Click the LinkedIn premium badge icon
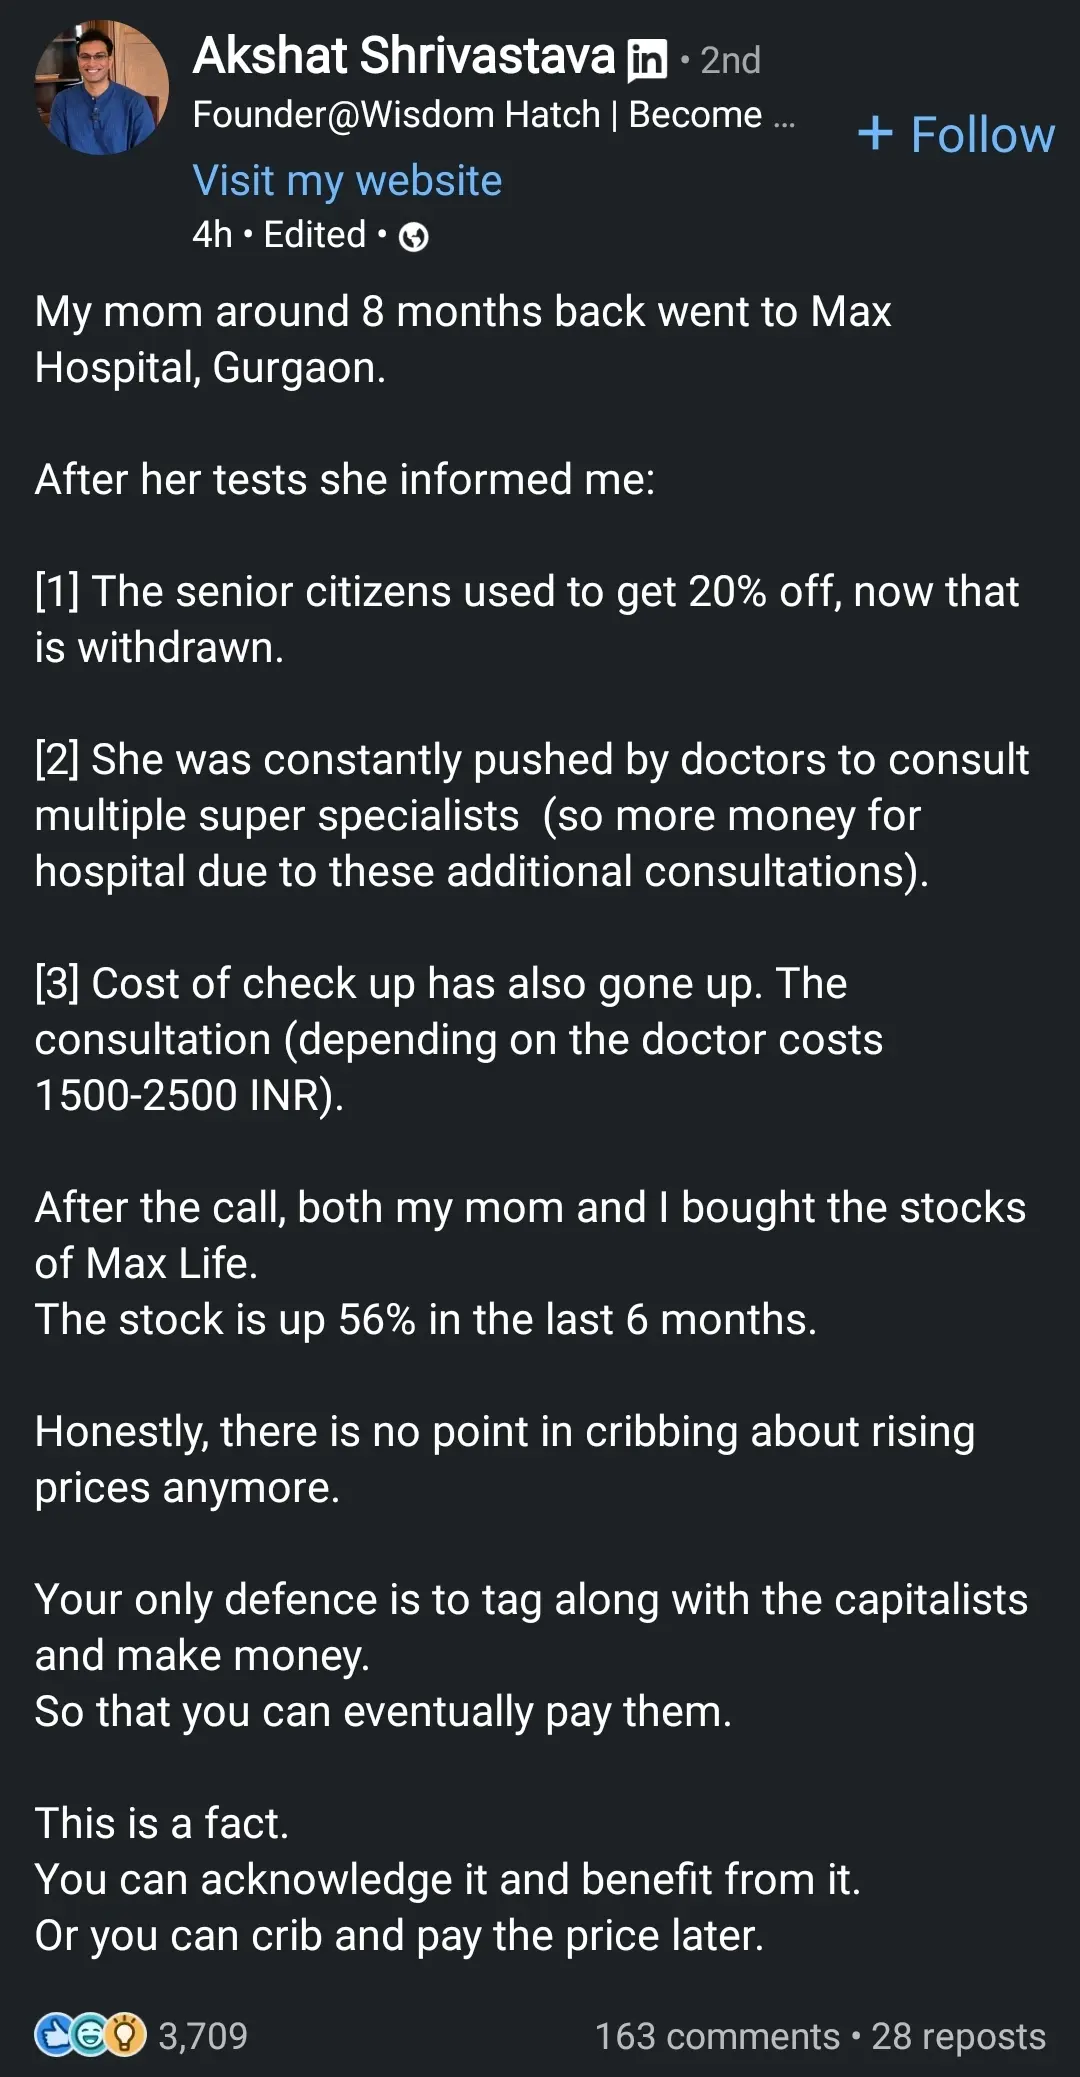Viewport: 1080px width, 2077px height. 646,60
